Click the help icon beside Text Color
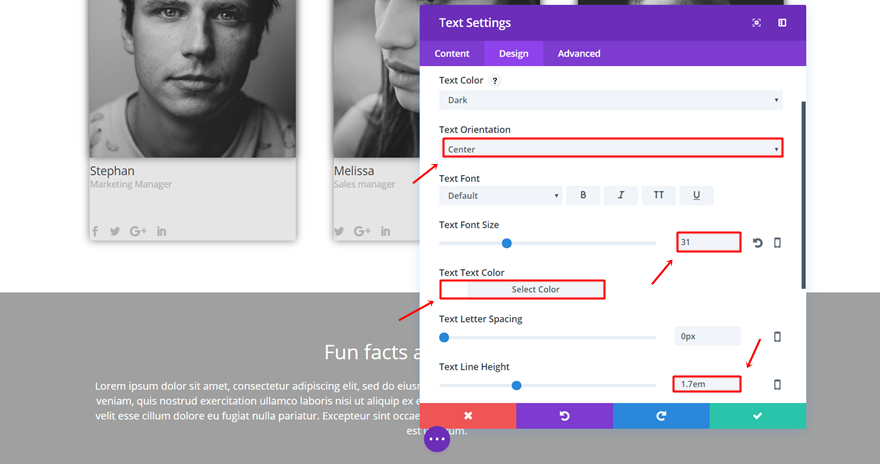 click(494, 81)
